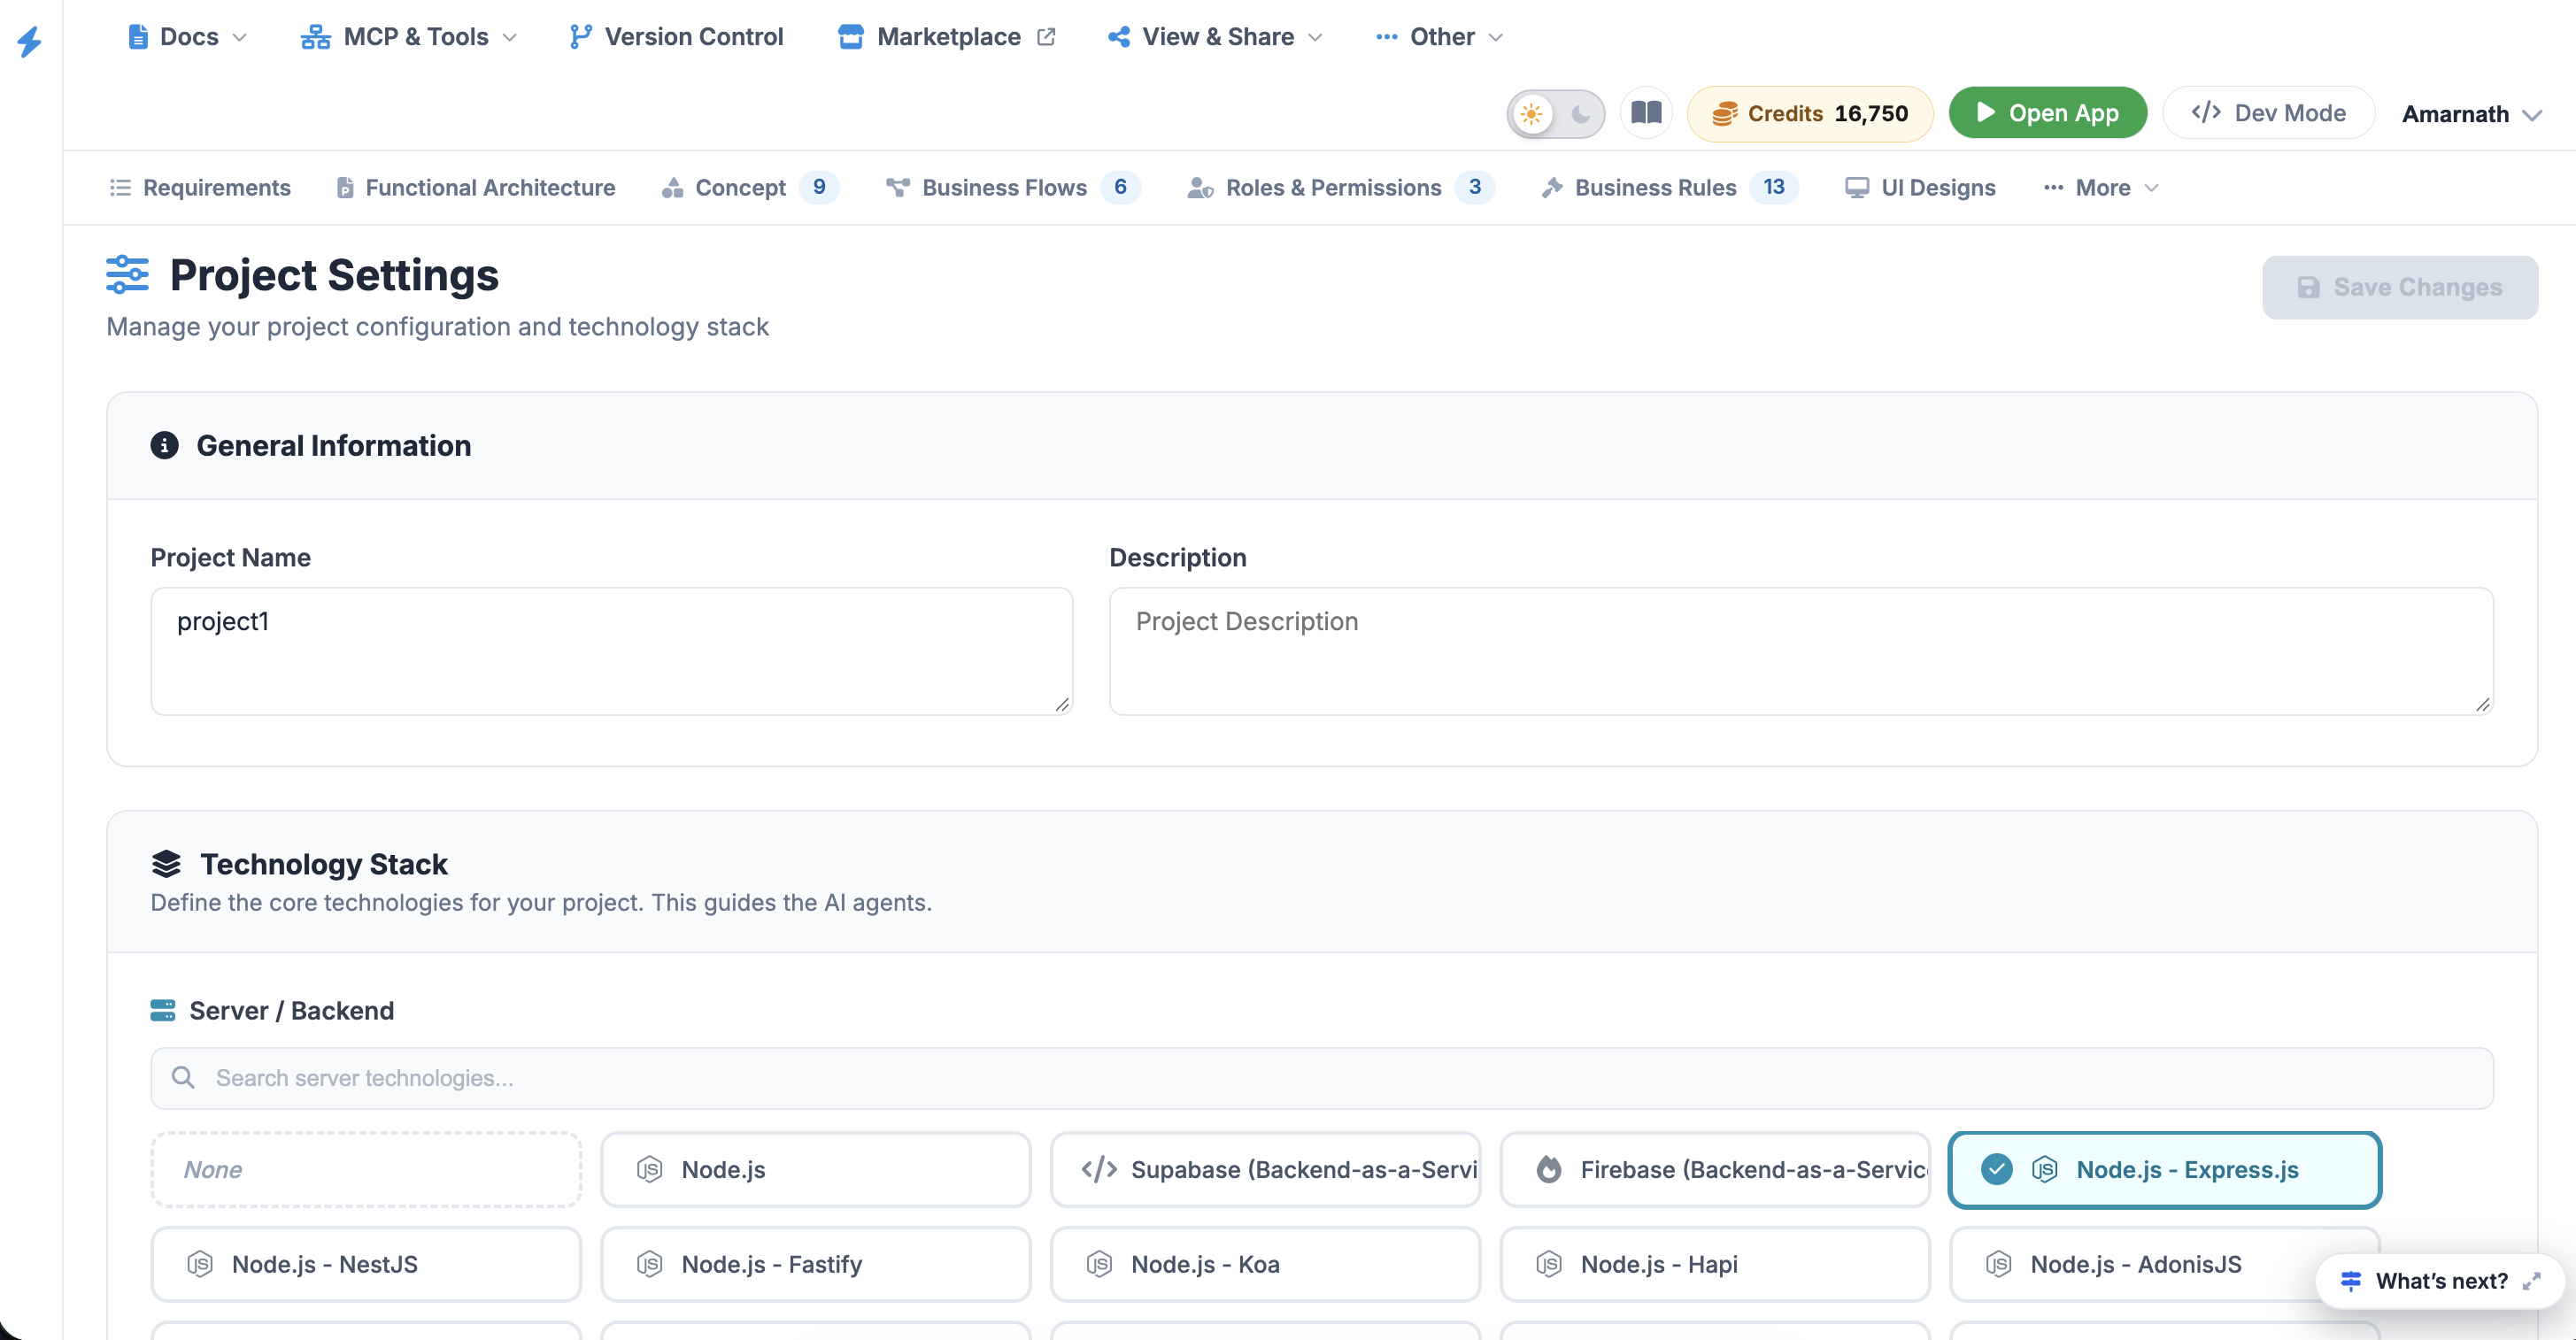Click the Business Rules gavel icon
Image resolution: width=2576 pixels, height=1340 pixels.
pos(1551,187)
